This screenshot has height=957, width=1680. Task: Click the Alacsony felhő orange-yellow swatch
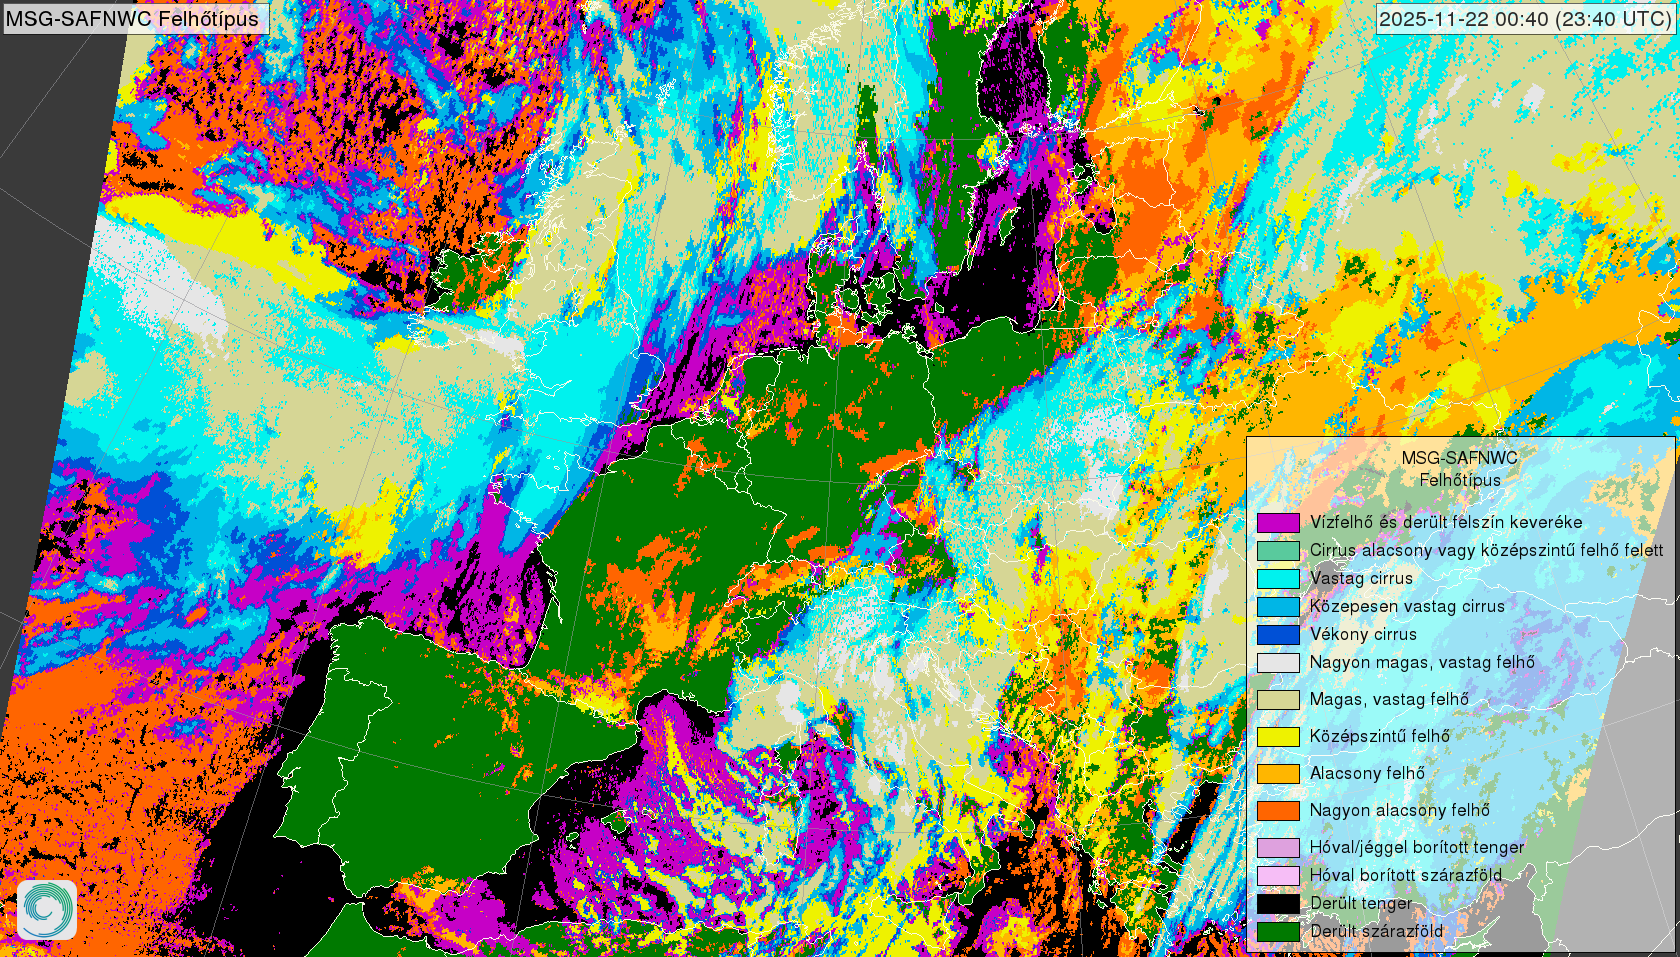pyautogui.click(x=1277, y=773)
